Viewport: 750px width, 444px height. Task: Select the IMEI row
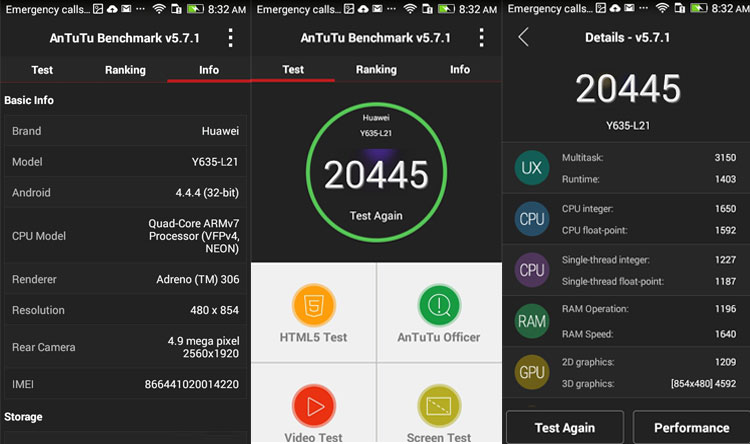tap(125, 384)
